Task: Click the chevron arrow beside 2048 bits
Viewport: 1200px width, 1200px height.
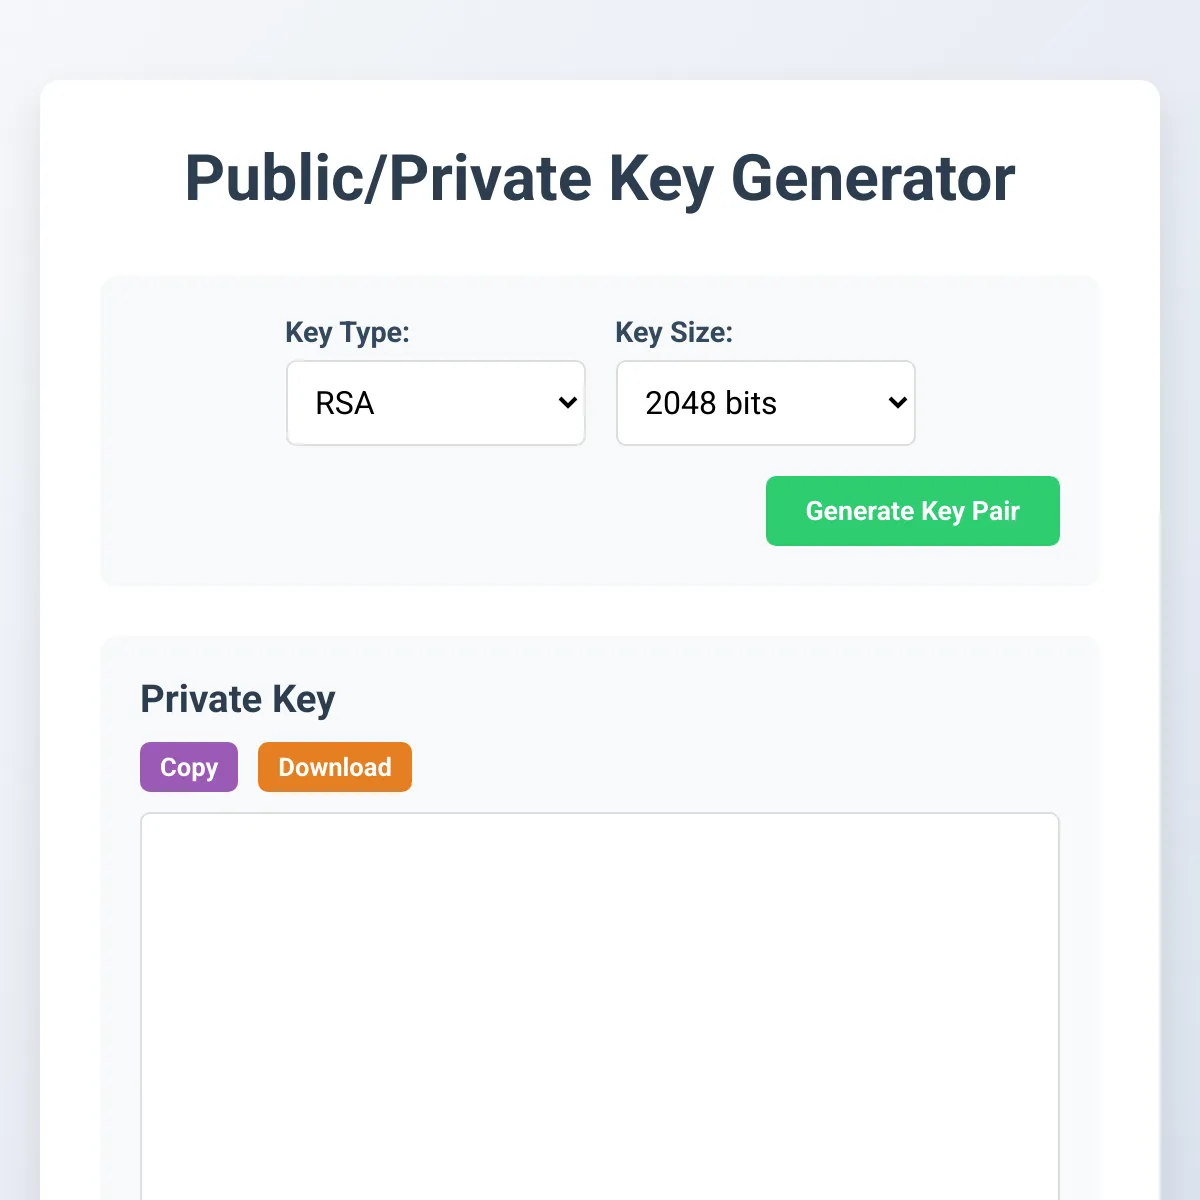Action: tap(897, 403)
